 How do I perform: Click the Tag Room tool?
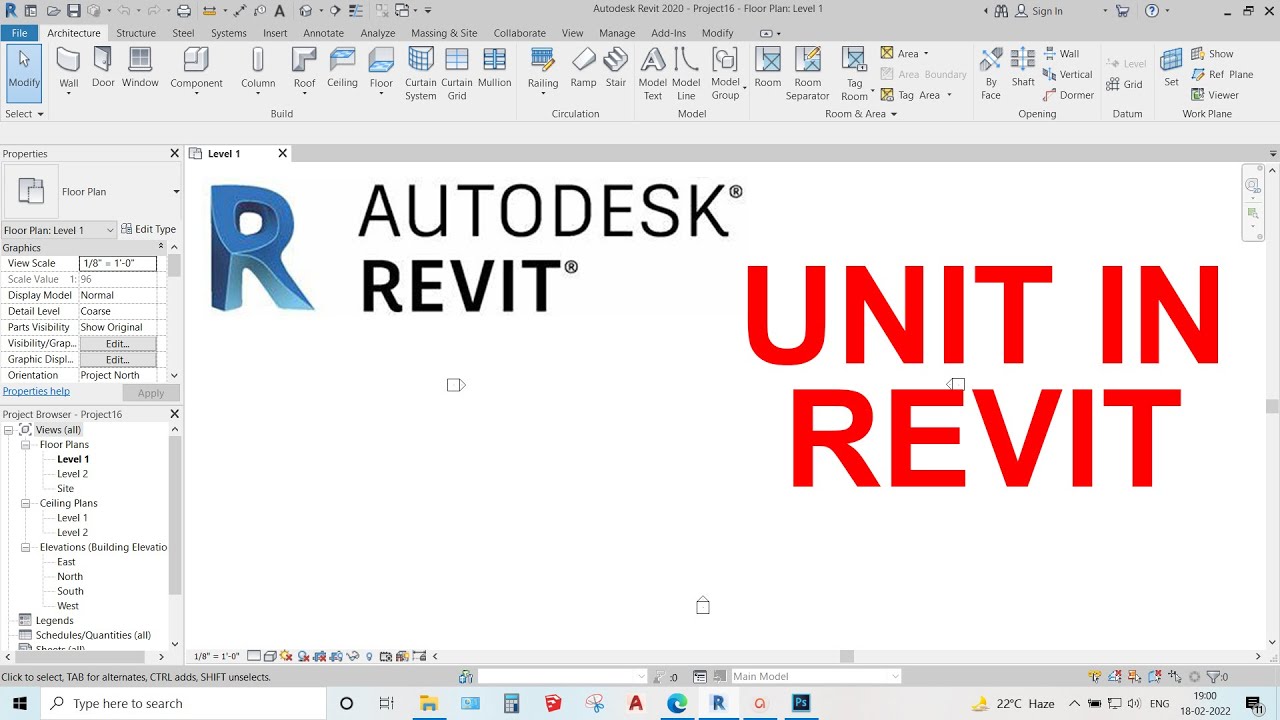tap(855, 74)
